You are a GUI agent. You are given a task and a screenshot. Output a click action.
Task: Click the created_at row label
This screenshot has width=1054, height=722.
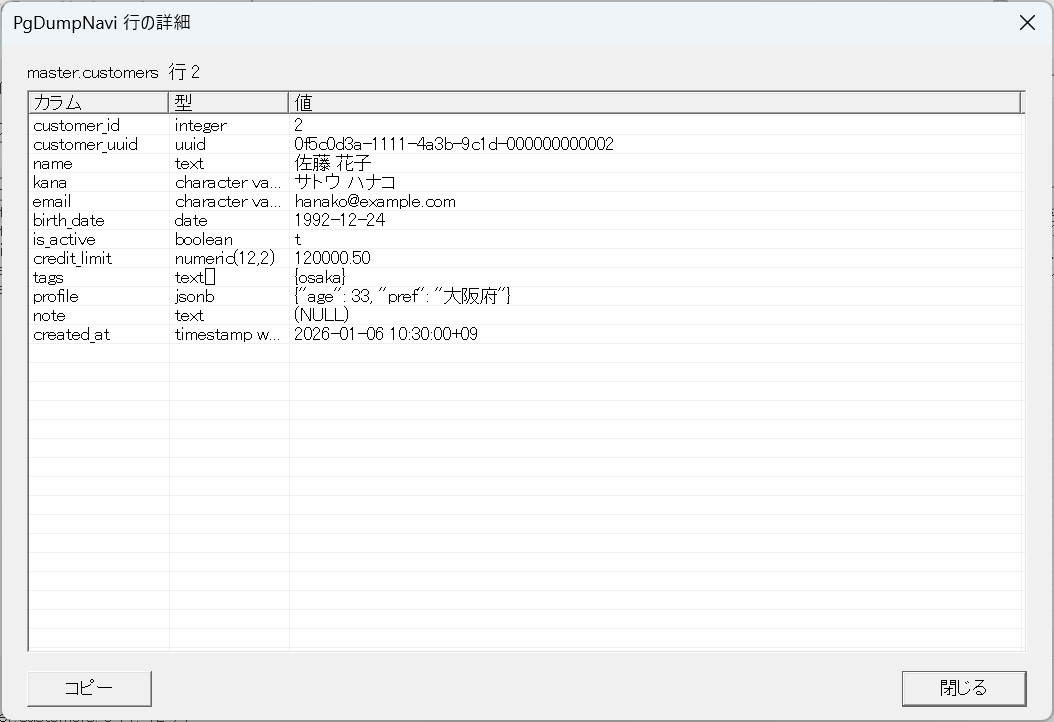click(71, 334)
